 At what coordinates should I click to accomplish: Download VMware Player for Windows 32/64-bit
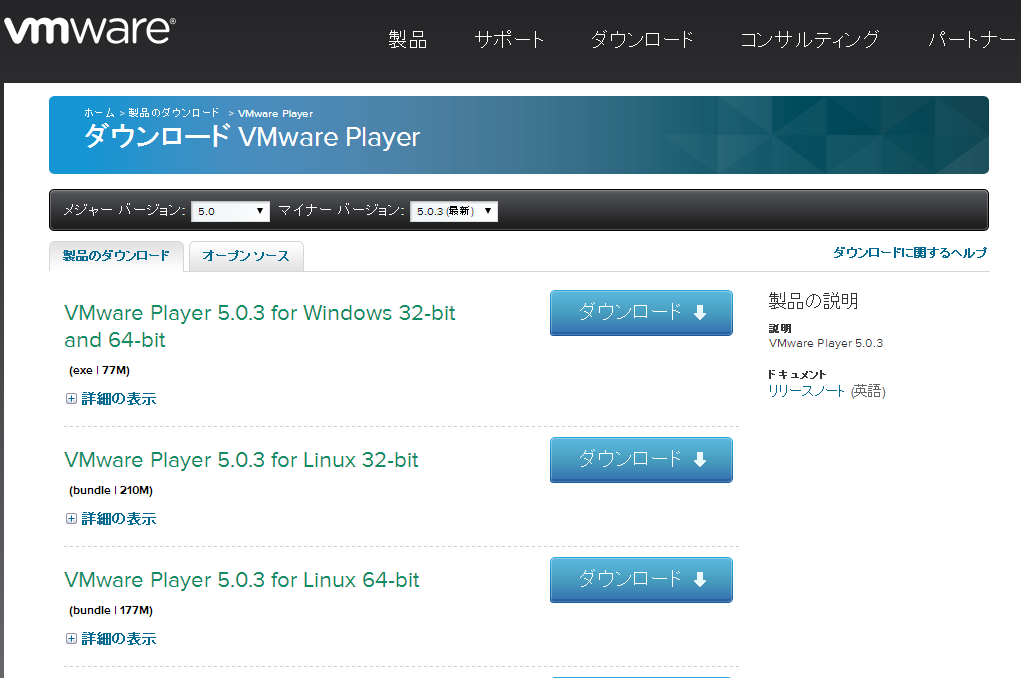click(x=641, y=313)
